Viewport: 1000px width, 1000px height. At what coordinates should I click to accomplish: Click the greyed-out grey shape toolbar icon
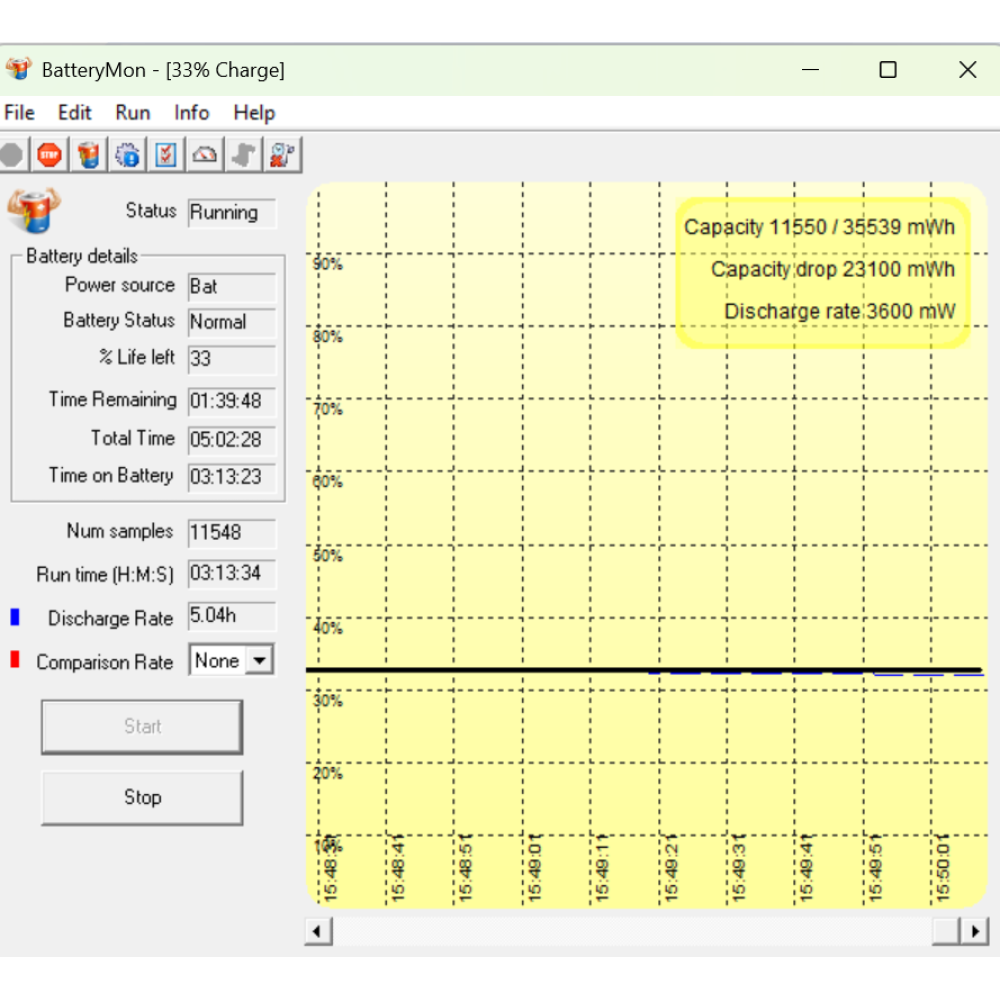pyautogui.click(x=244, y=155)
